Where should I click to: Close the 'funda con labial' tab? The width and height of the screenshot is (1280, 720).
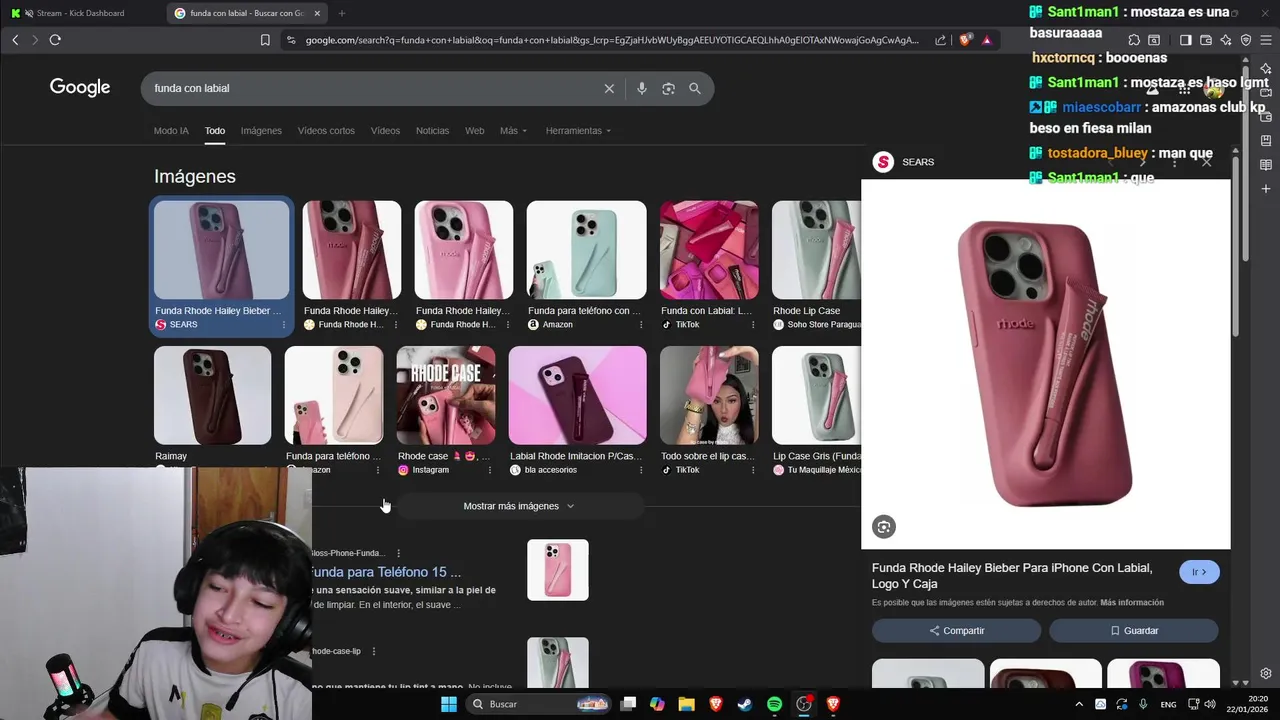pyautogui.click(x=318, y=13)
